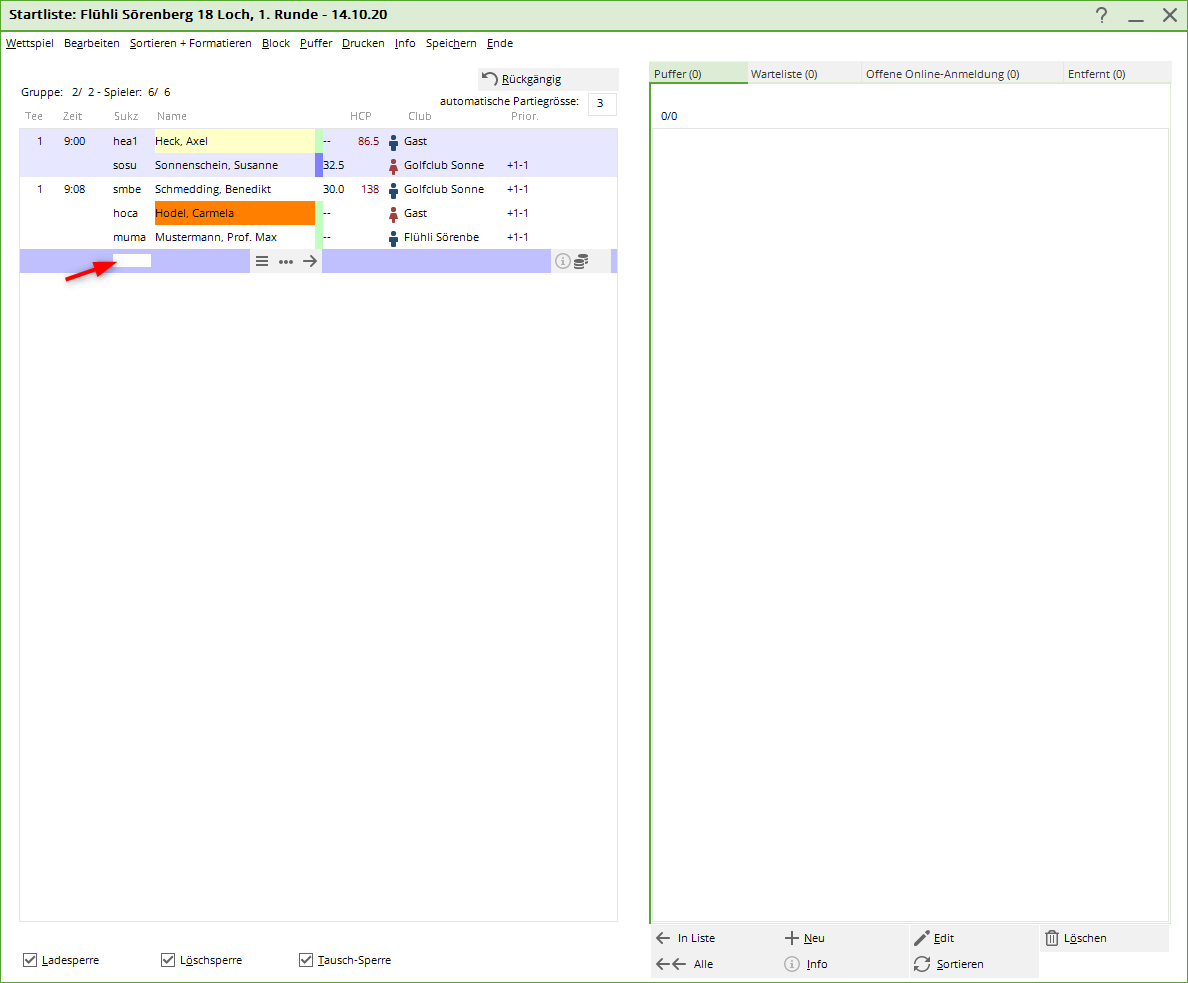Click the Edit pencil button
This screenshot has height=983, width=1188.
tap(933, 938)
